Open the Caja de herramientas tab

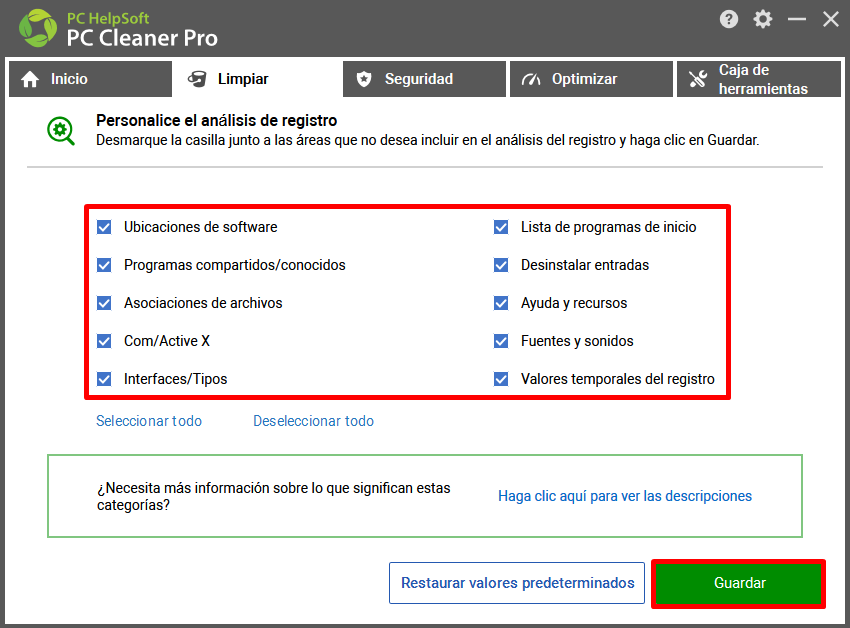pos(759,79)
